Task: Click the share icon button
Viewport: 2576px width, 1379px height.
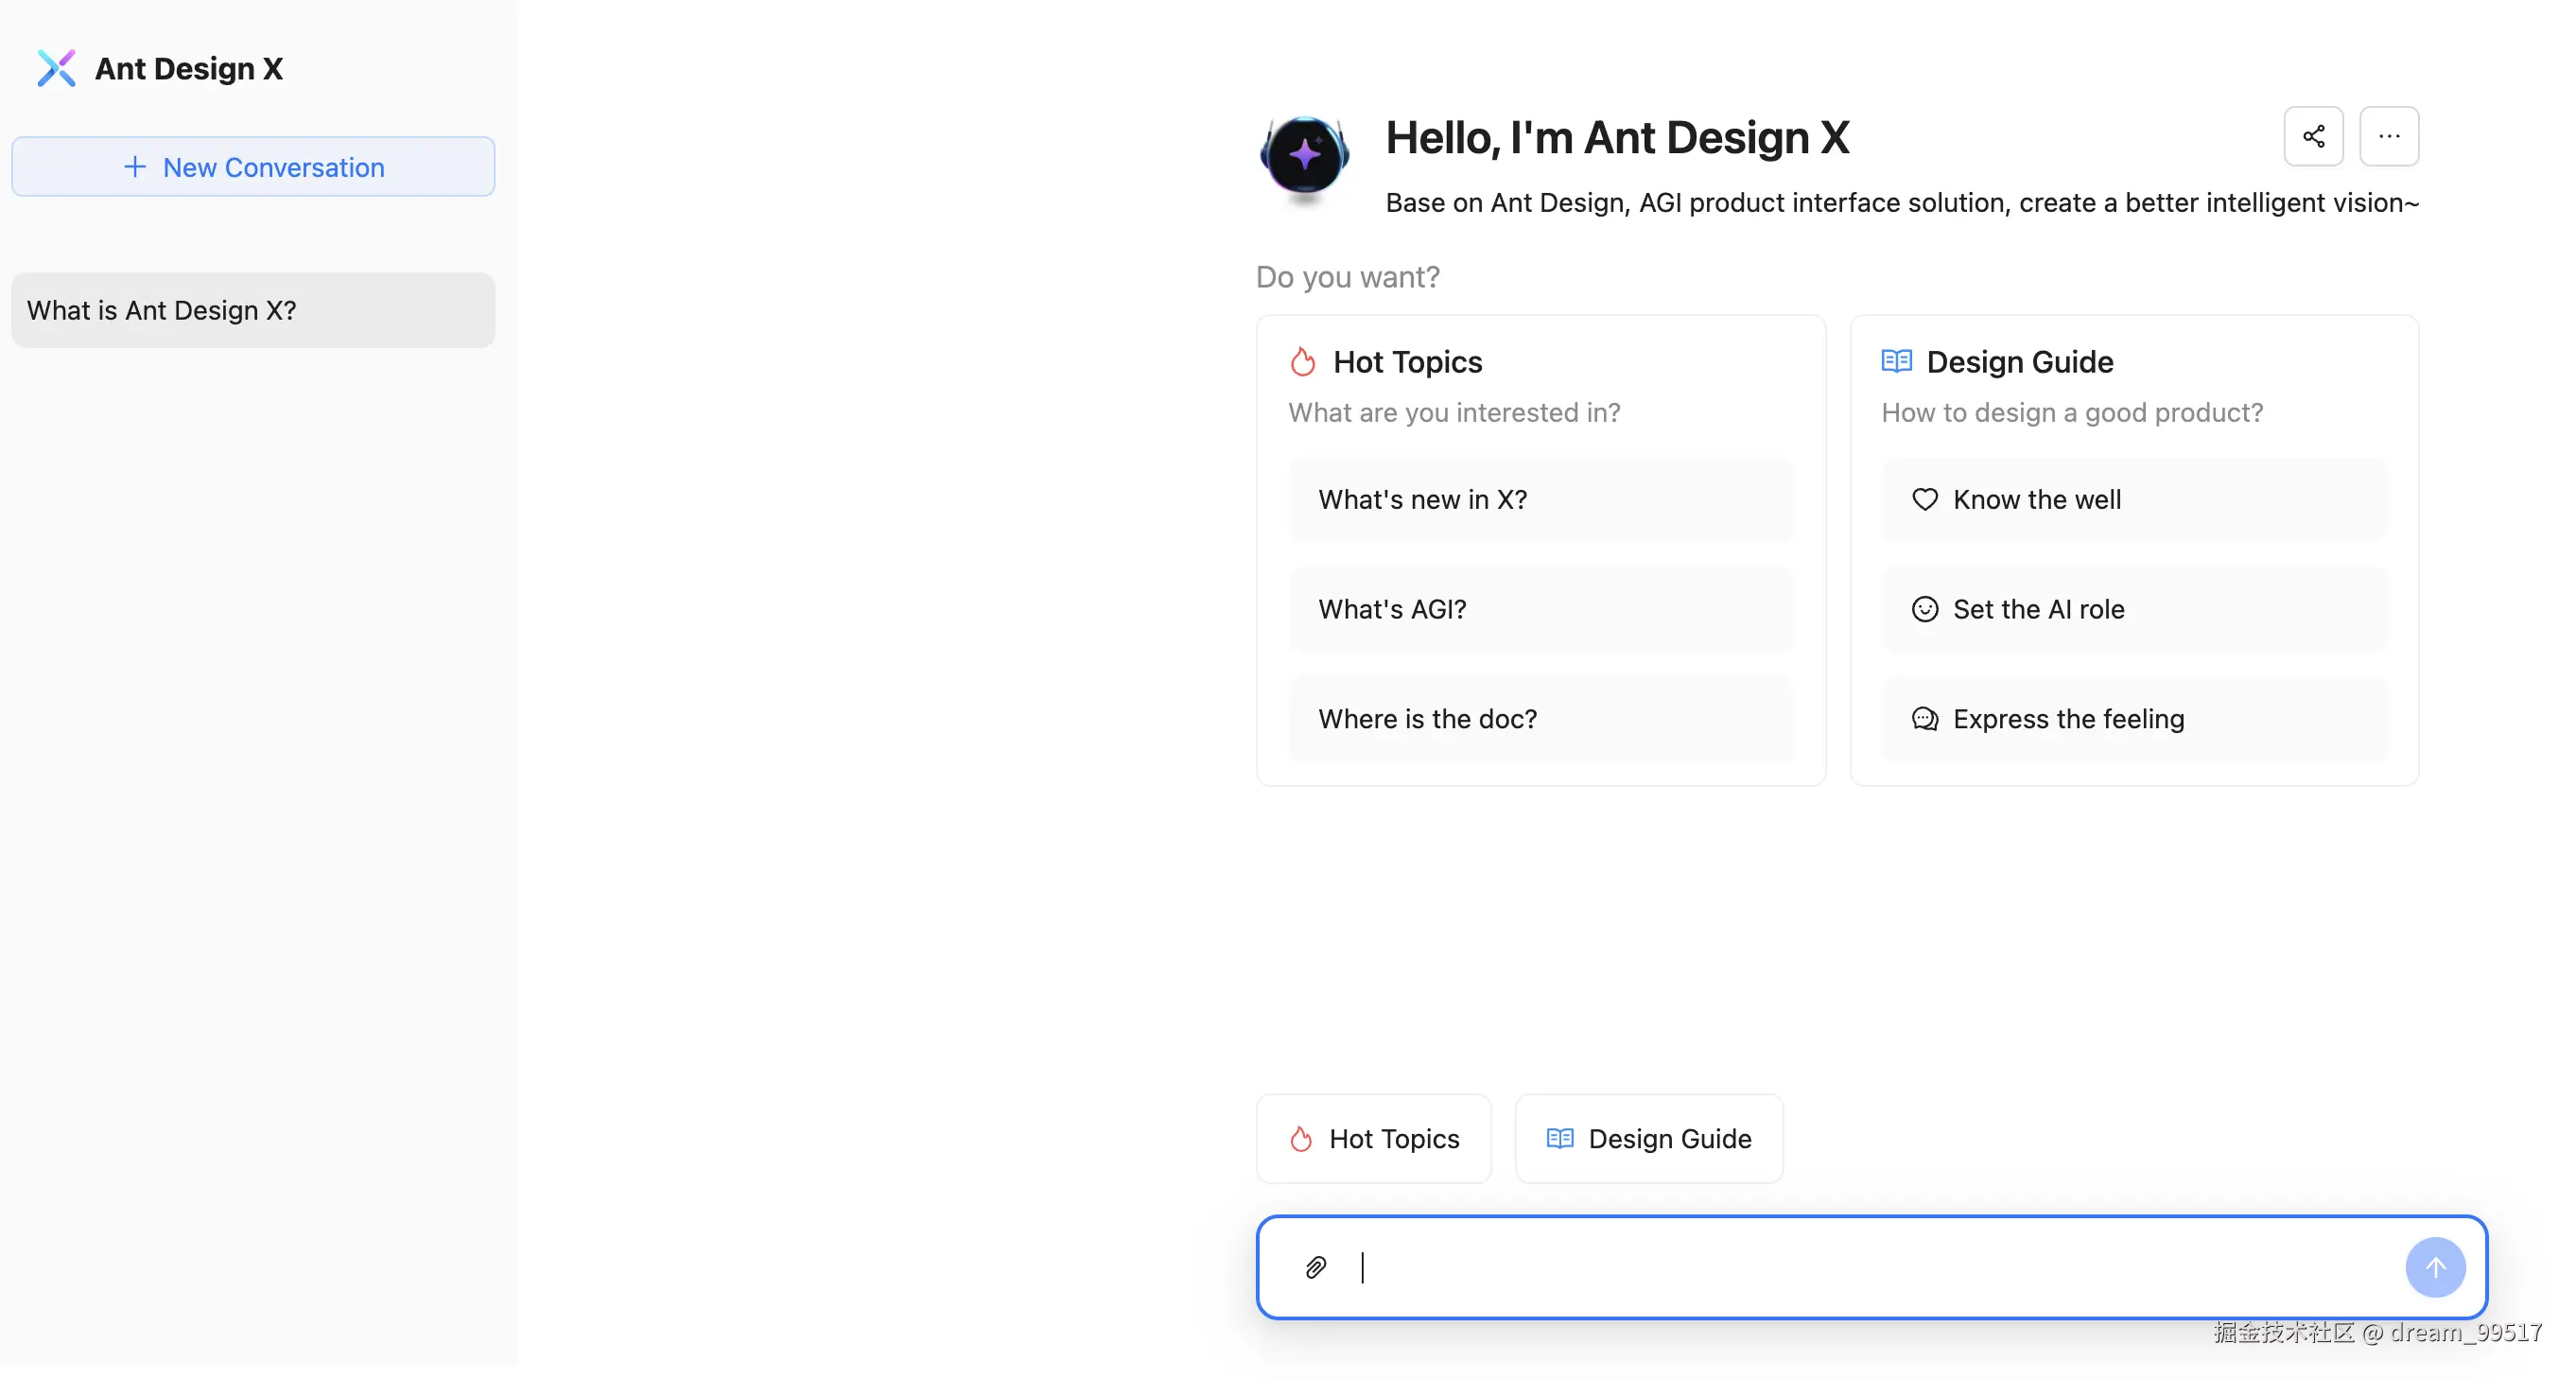Action: 2312,136
